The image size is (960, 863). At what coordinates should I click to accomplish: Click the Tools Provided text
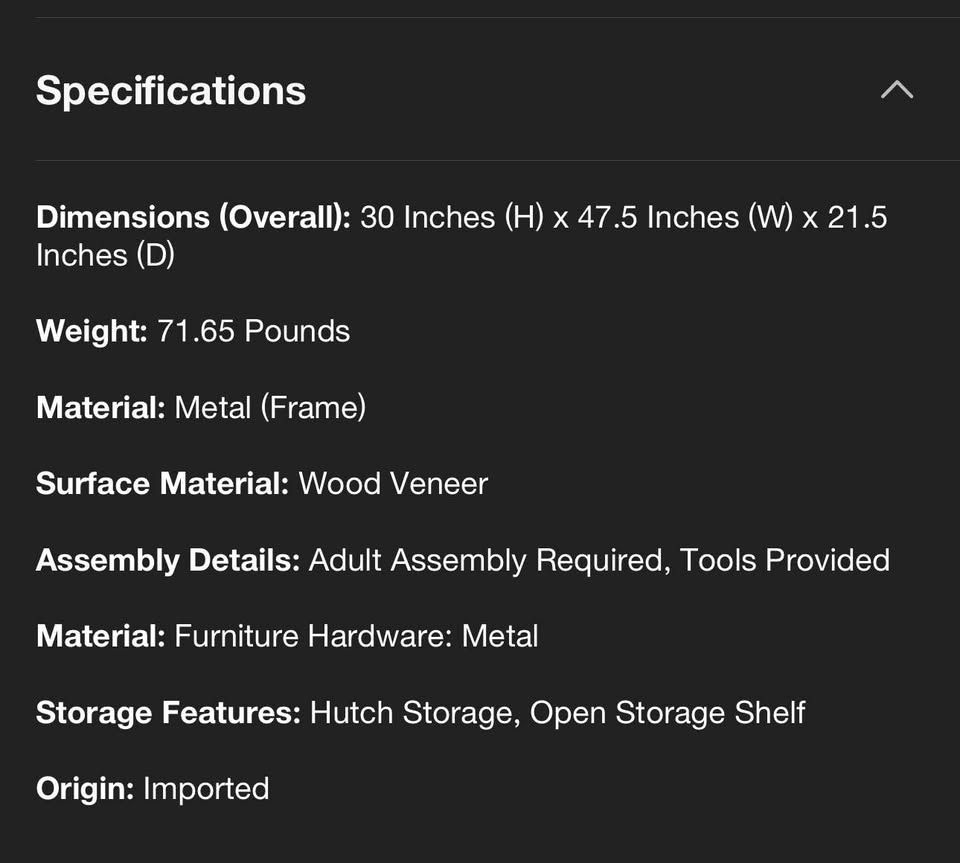(x=785, y=560)
